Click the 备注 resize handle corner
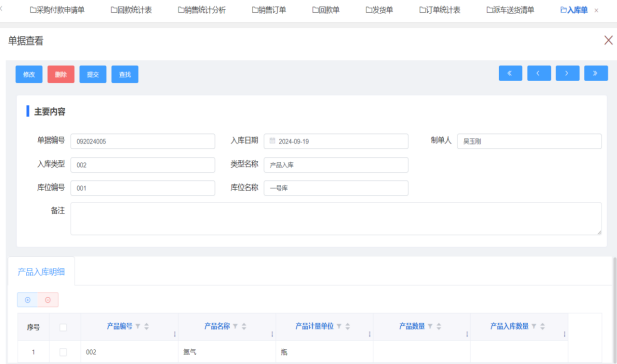Image resolution: width=617 pixels, height=364 pixels. point(599,232)
